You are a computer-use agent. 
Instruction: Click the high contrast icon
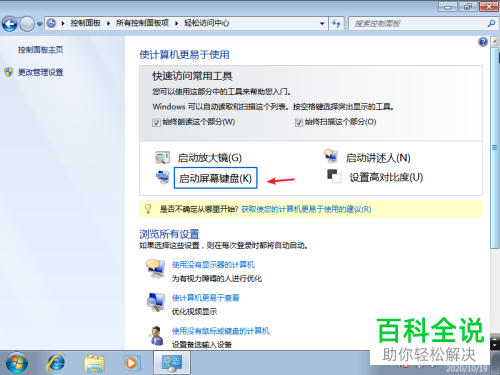coord(334,176)
